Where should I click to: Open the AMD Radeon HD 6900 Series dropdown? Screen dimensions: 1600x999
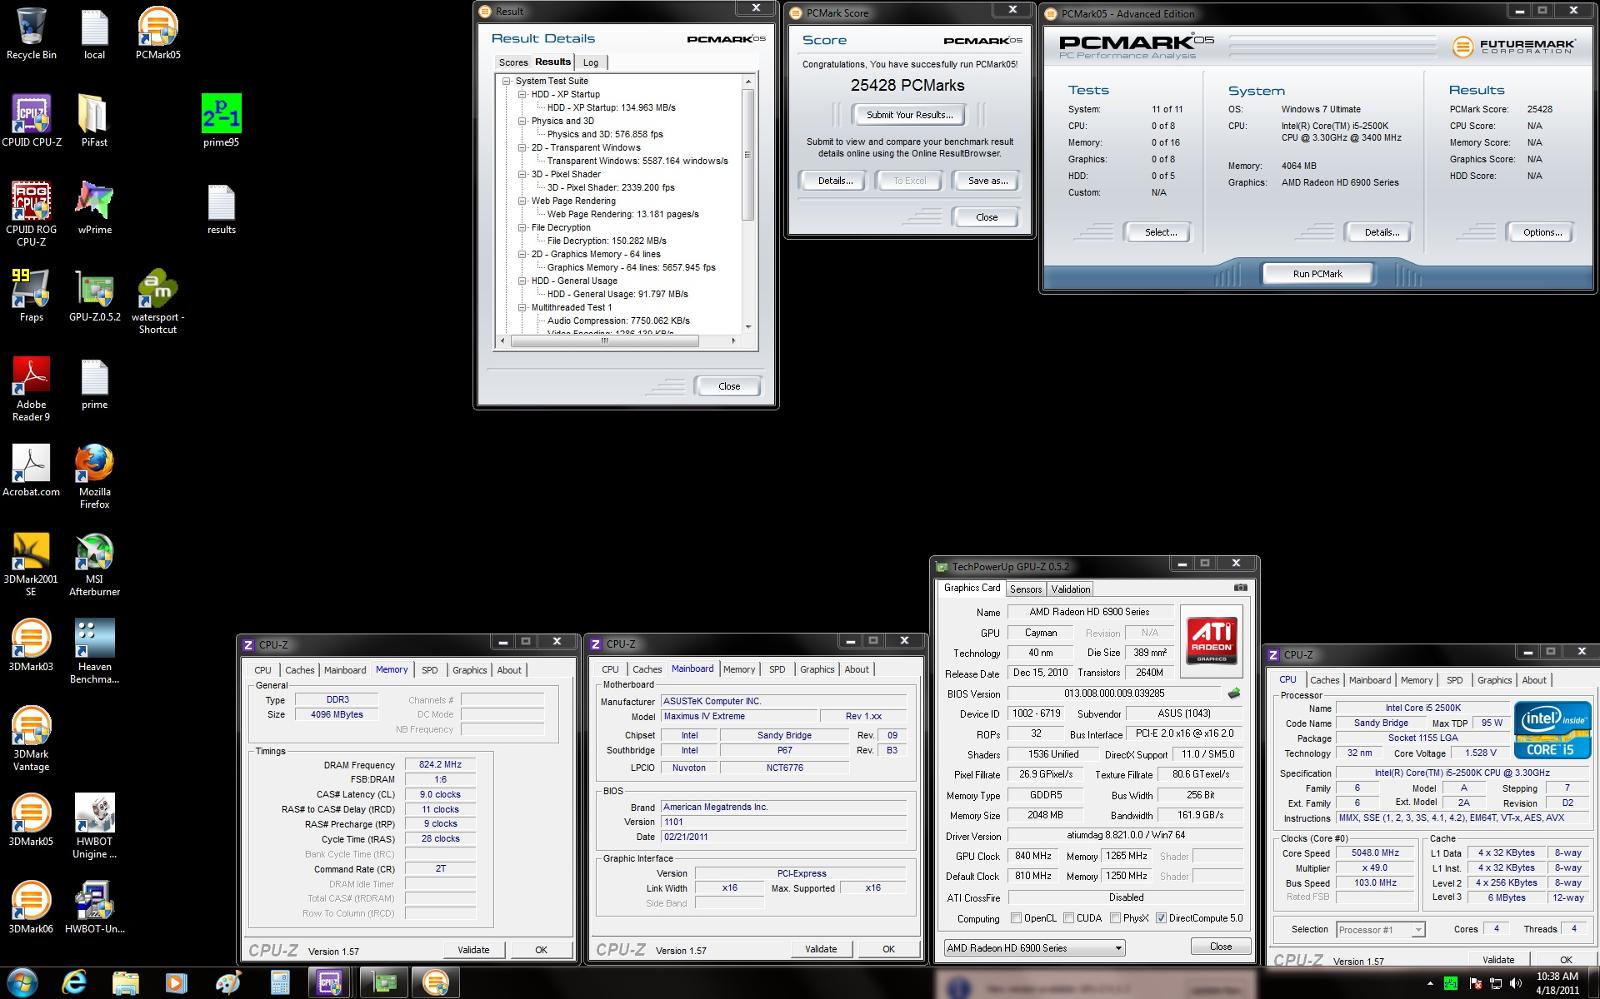(x=1034, y=948)
